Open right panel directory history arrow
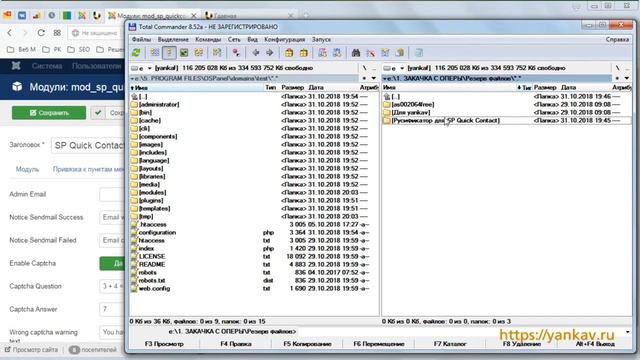Image resolution: width=640 pixels, height=360 pixels. coord(627,78)
